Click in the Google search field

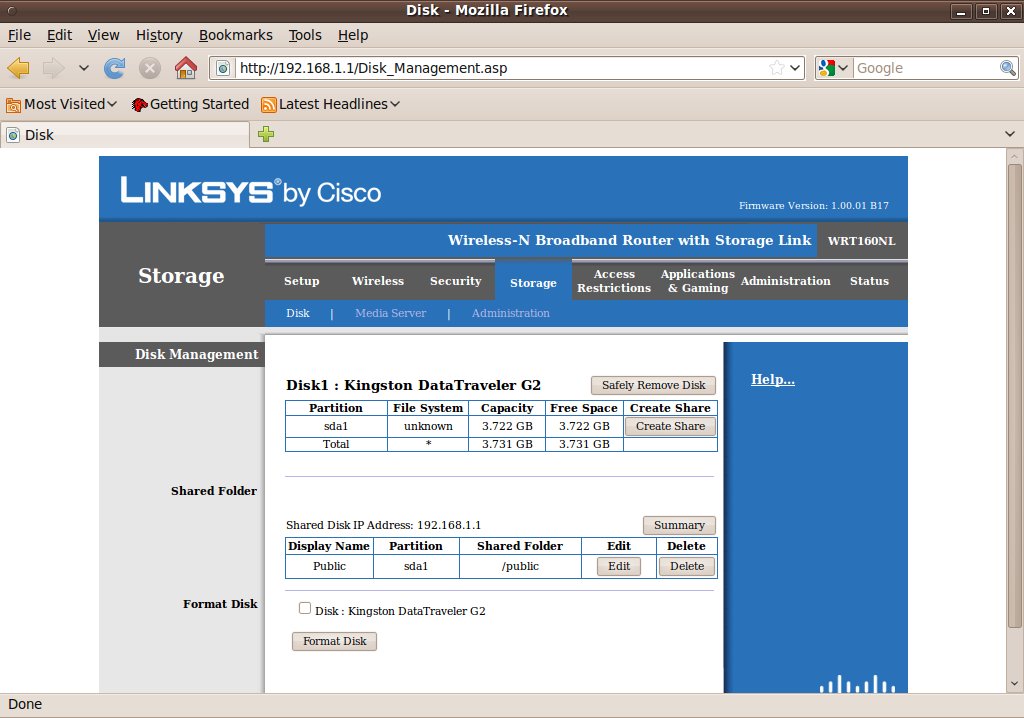pyautogui.click(x=925, y=68)
